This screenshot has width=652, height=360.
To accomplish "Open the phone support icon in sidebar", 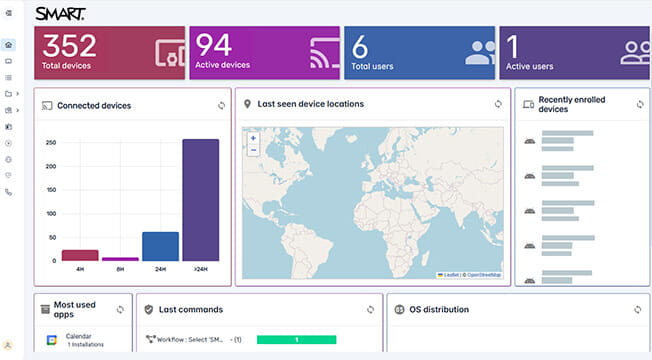I will click(x=8, y=192).
